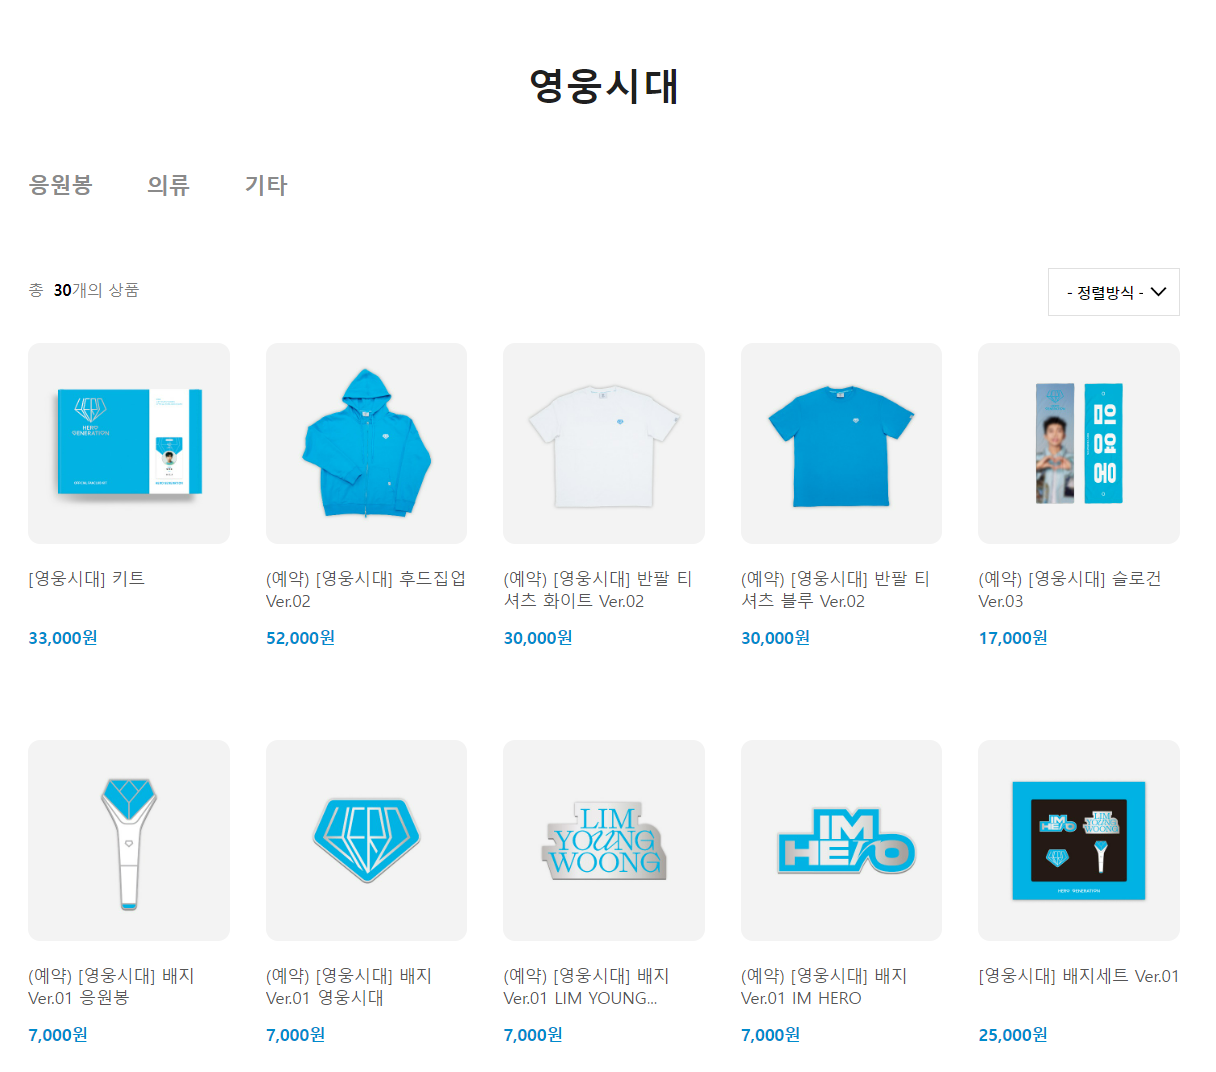View the blue short-sleeve T-shirt image
This screenshot has height=1072, width=1216.
click(841, 444)
